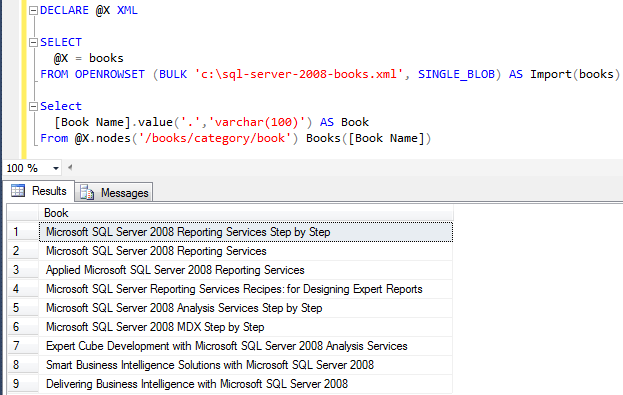Click the '[Book Name].value' expression
This screenshot has width=623, height=395.
point(113,122)
